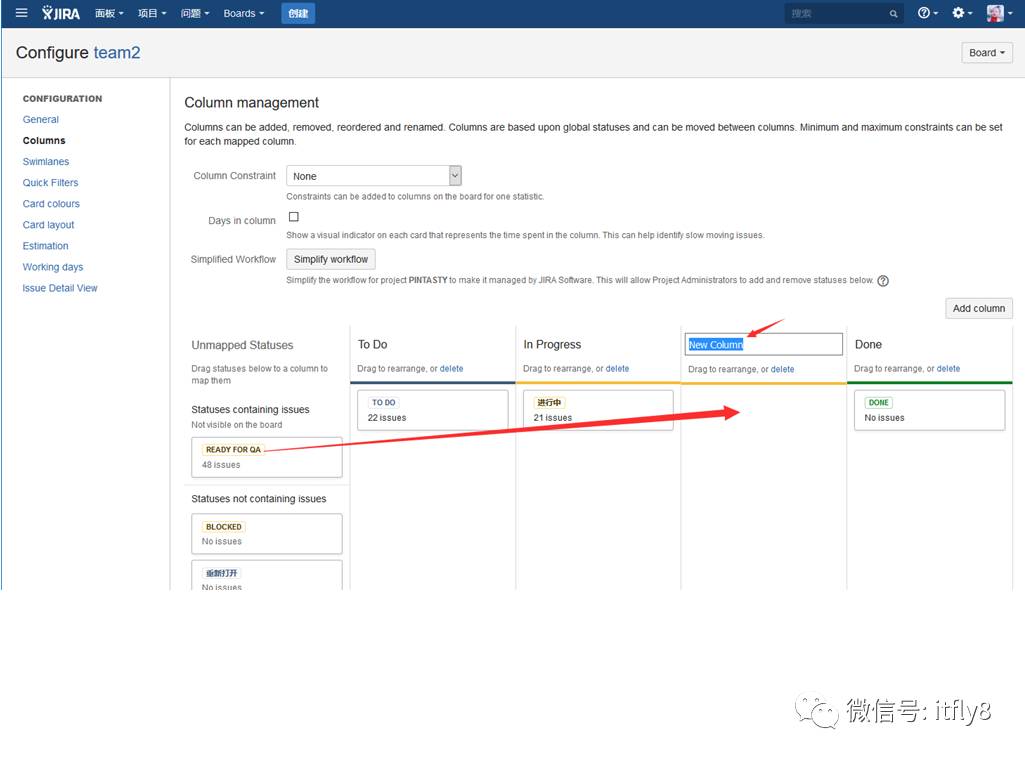1025x759 pixels.
Task: Click the Simplified Workflow help icon
Action: click(882, 280)
